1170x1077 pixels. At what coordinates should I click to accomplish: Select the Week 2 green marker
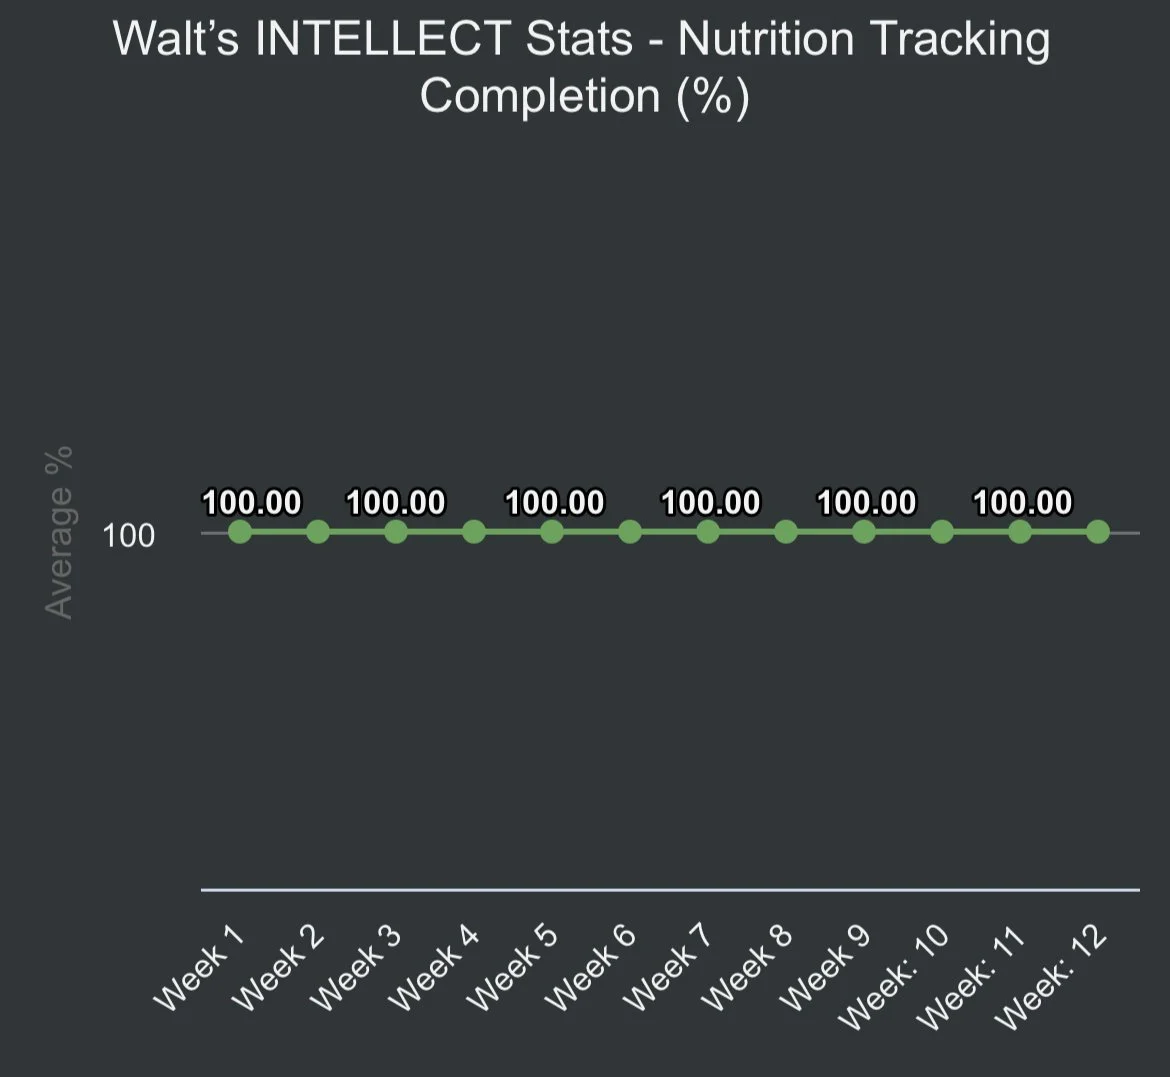pos(318,532)
